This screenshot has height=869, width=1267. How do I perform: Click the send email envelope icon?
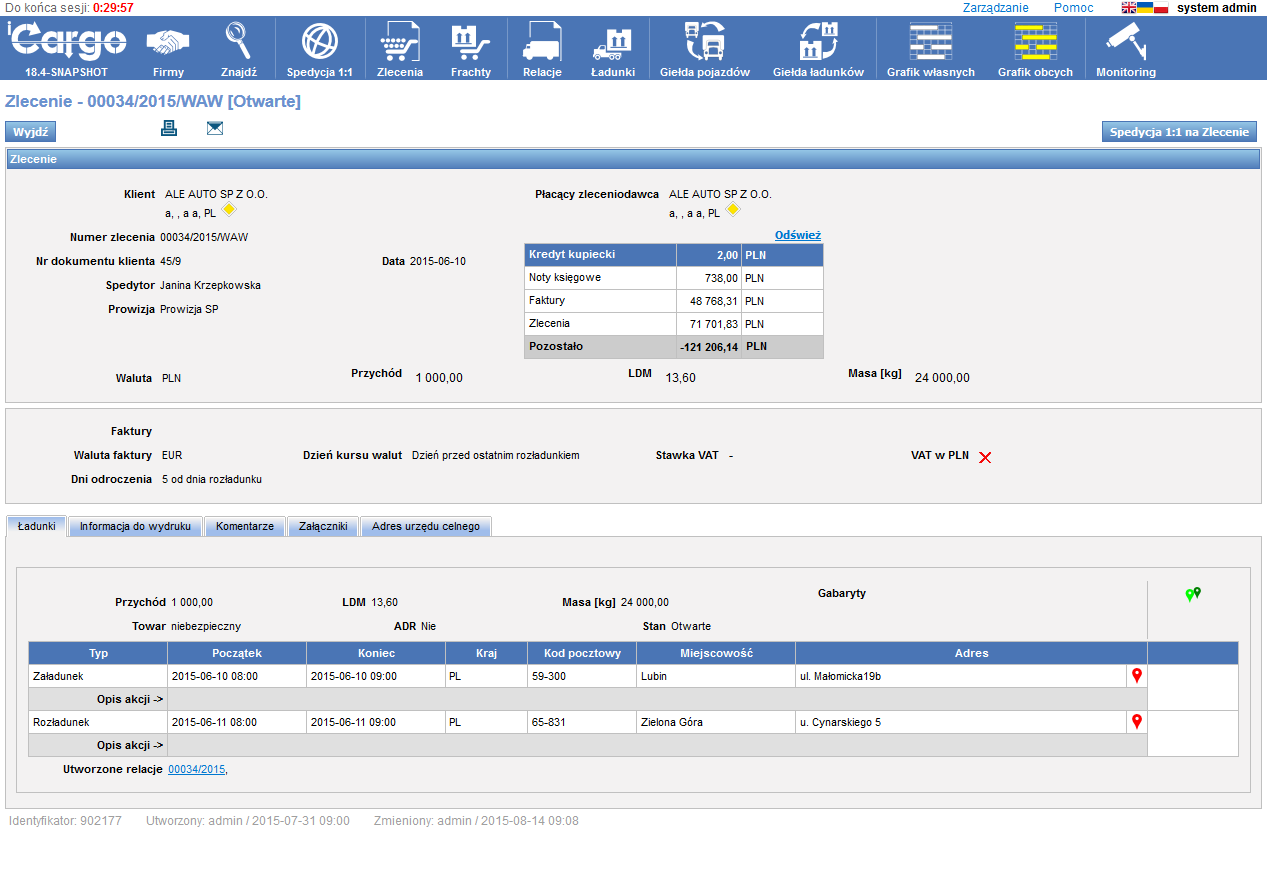point(215,128)
